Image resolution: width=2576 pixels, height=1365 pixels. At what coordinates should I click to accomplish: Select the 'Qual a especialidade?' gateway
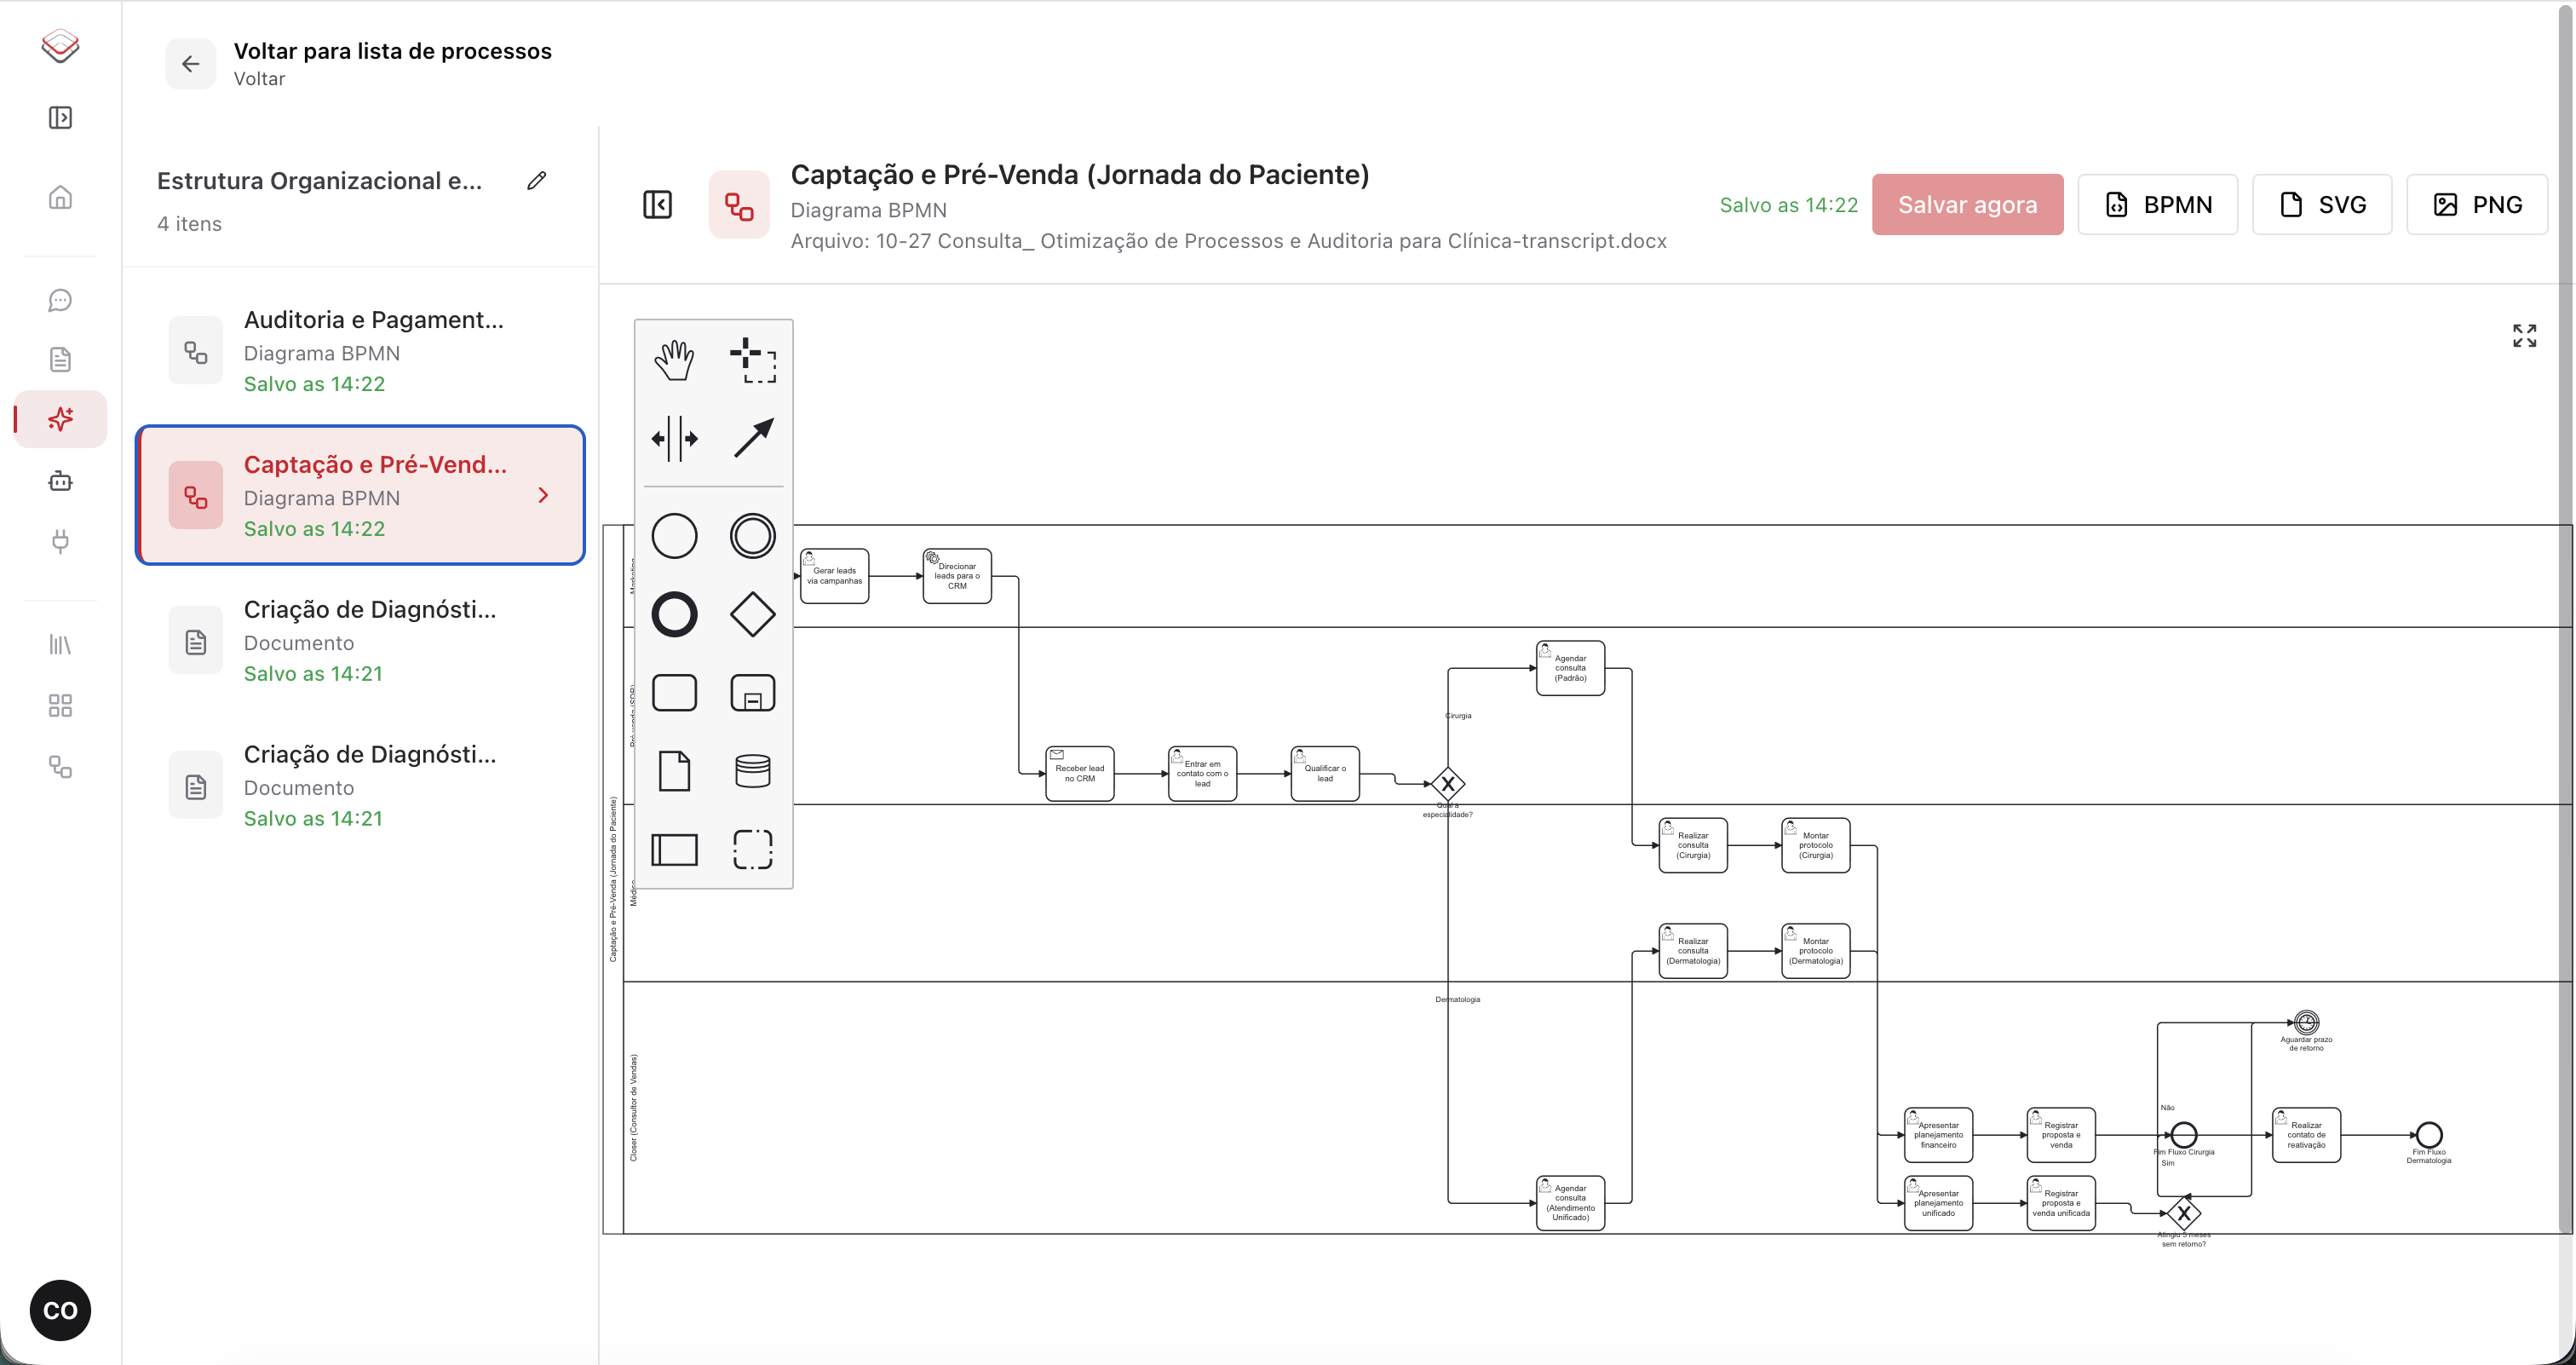[x=1447, y=784]
